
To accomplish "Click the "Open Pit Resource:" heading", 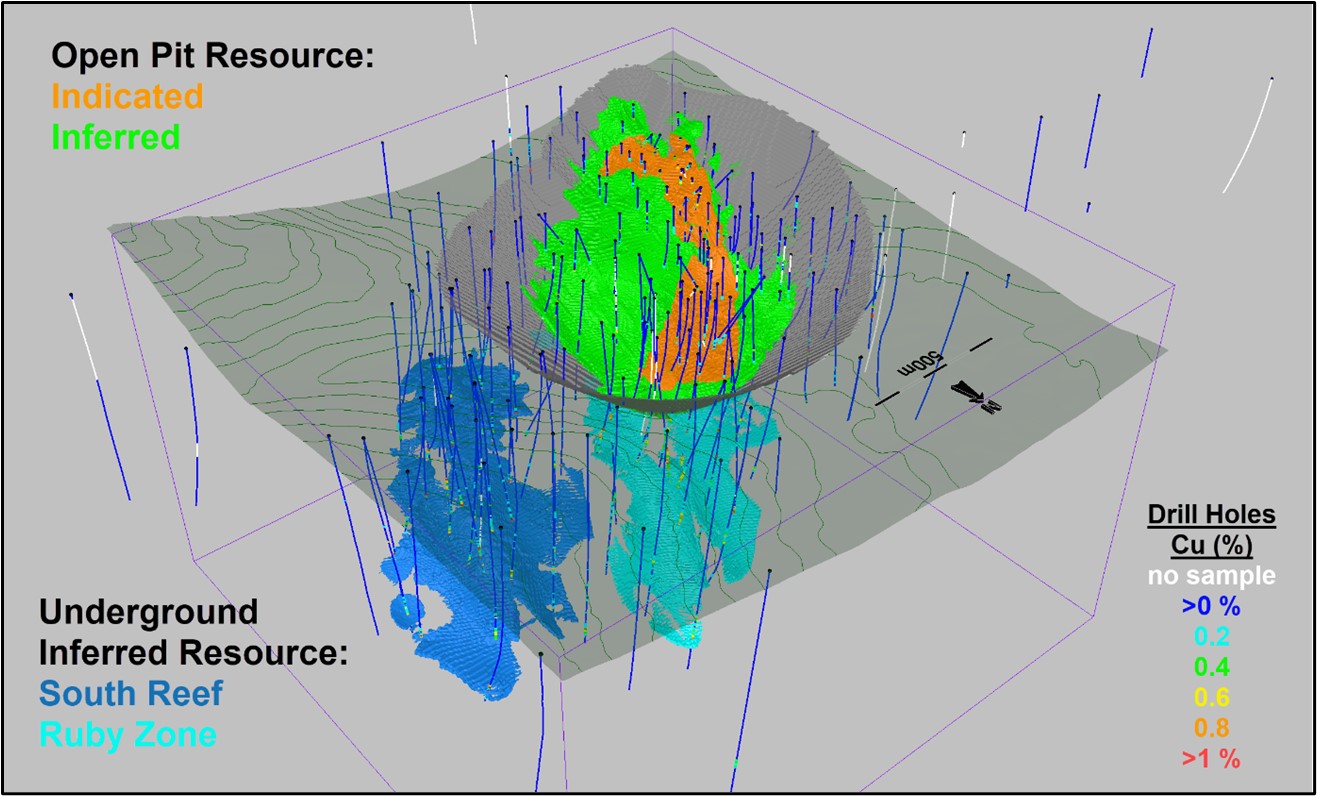I will (212, 56).
